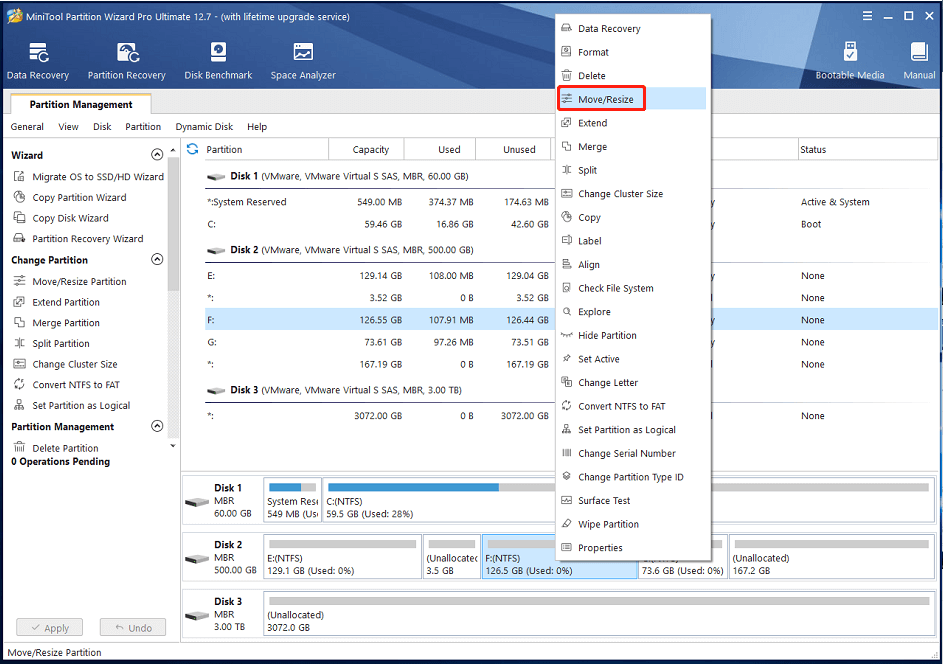Click the hamburger menu icon in title bar
The image size is (943, 664).
[867, 16]
